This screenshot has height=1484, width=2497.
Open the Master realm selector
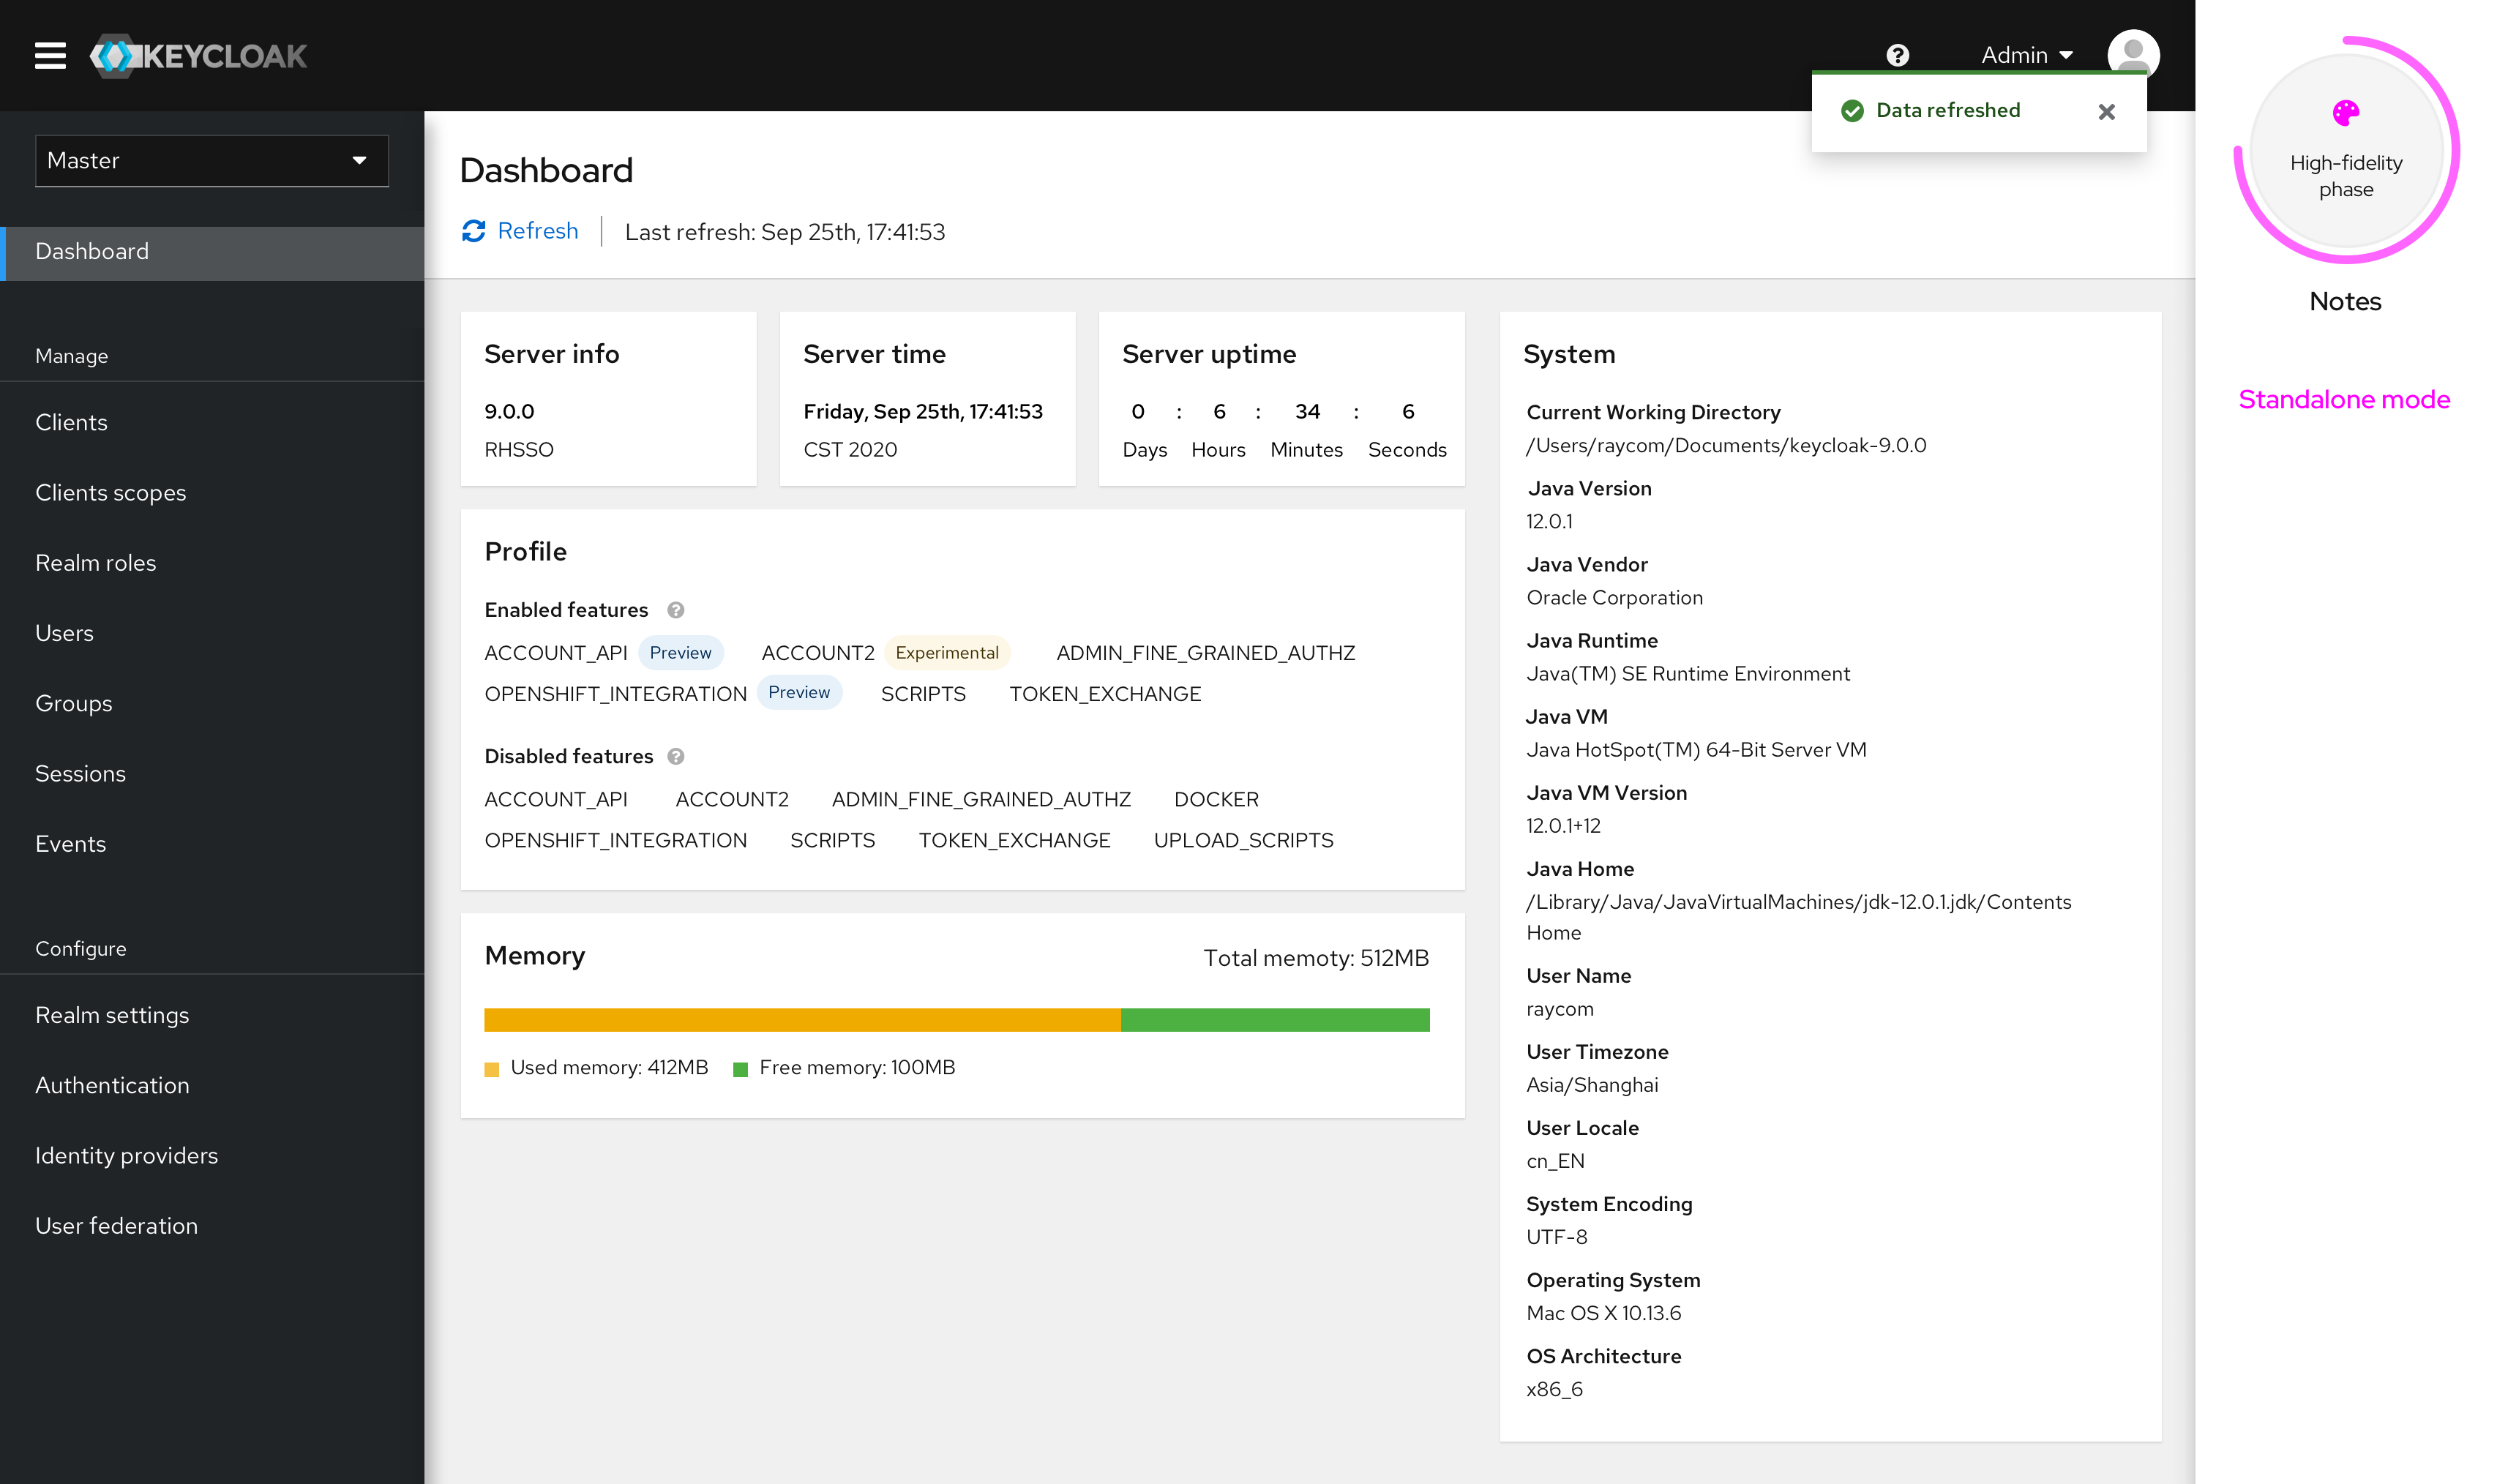pyautogui.click(x=212, y=161)
